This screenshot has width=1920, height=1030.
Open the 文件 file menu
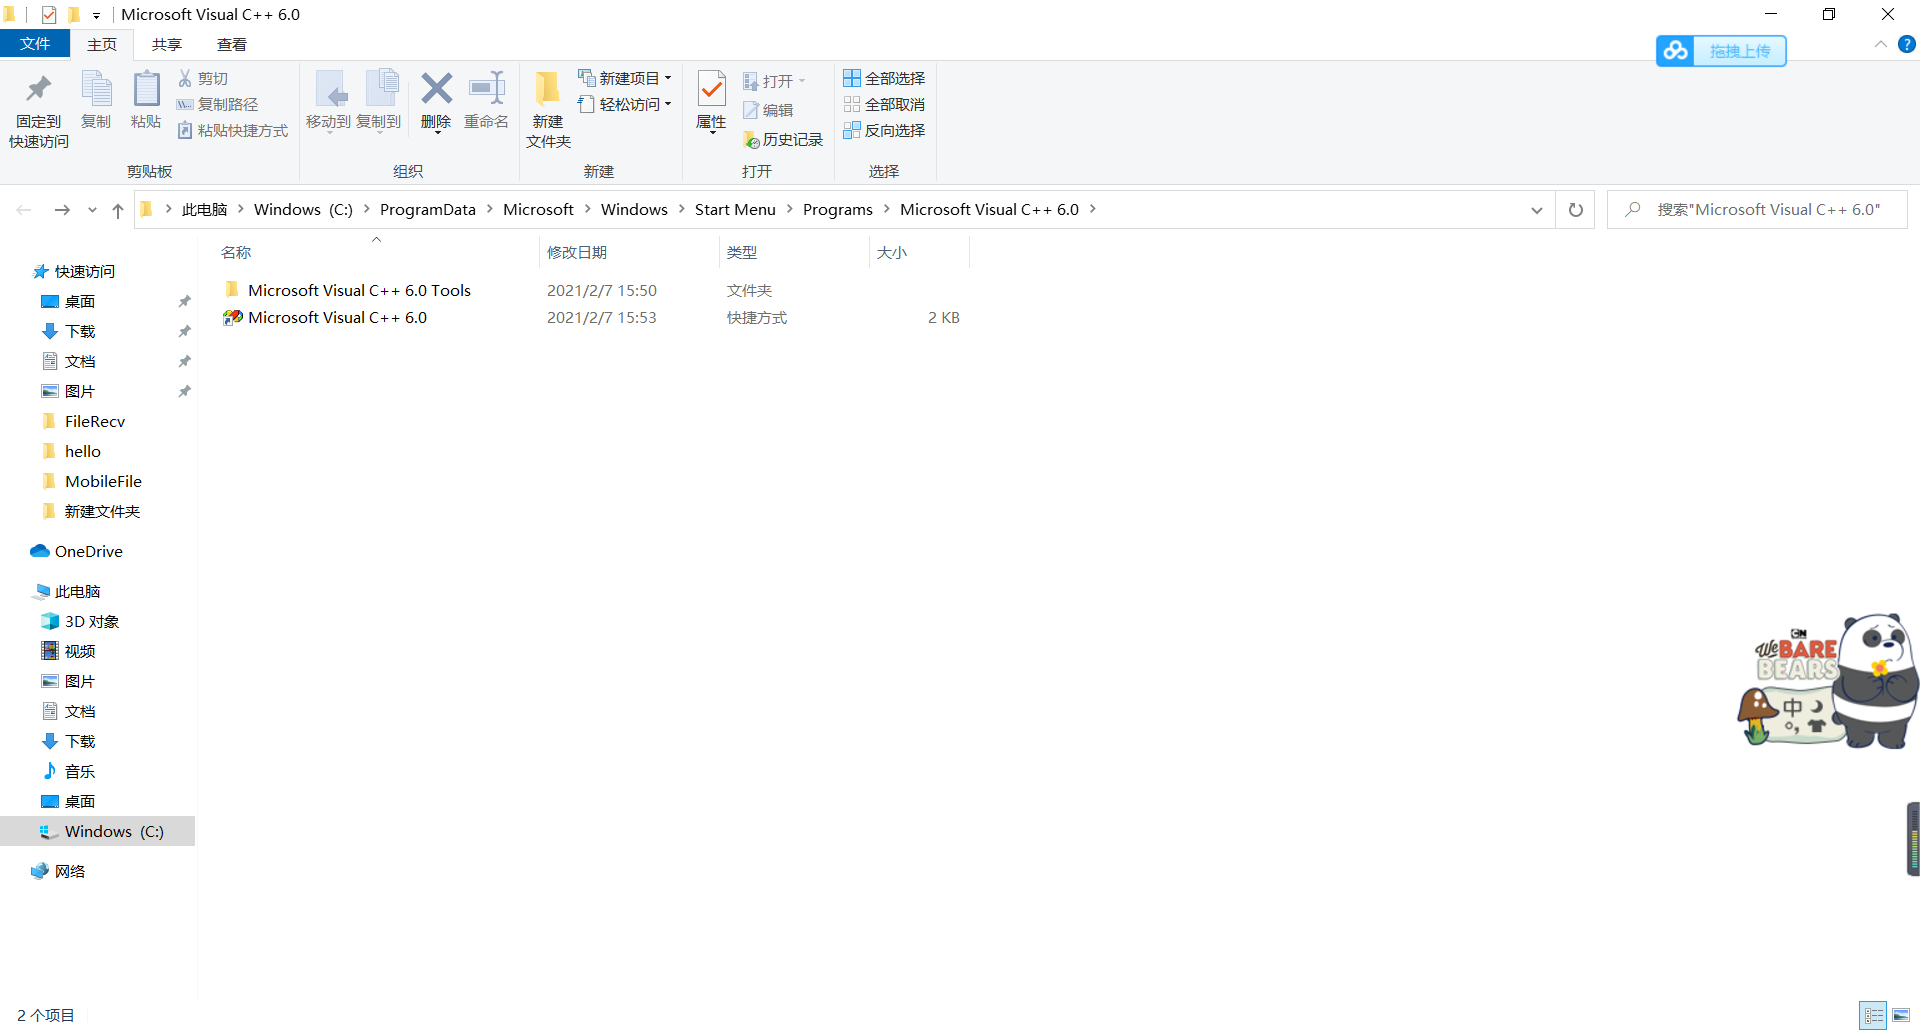[x=35, y=44]
